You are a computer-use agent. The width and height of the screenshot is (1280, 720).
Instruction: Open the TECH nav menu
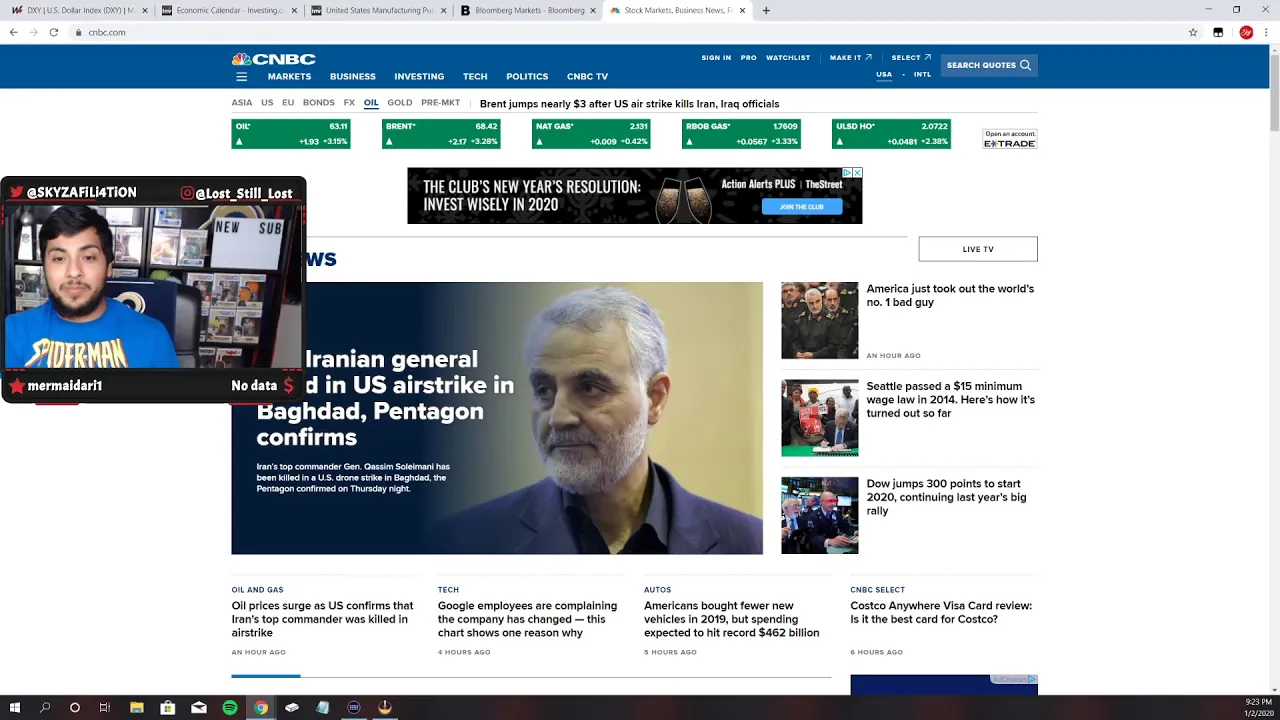tap(475, 77)
